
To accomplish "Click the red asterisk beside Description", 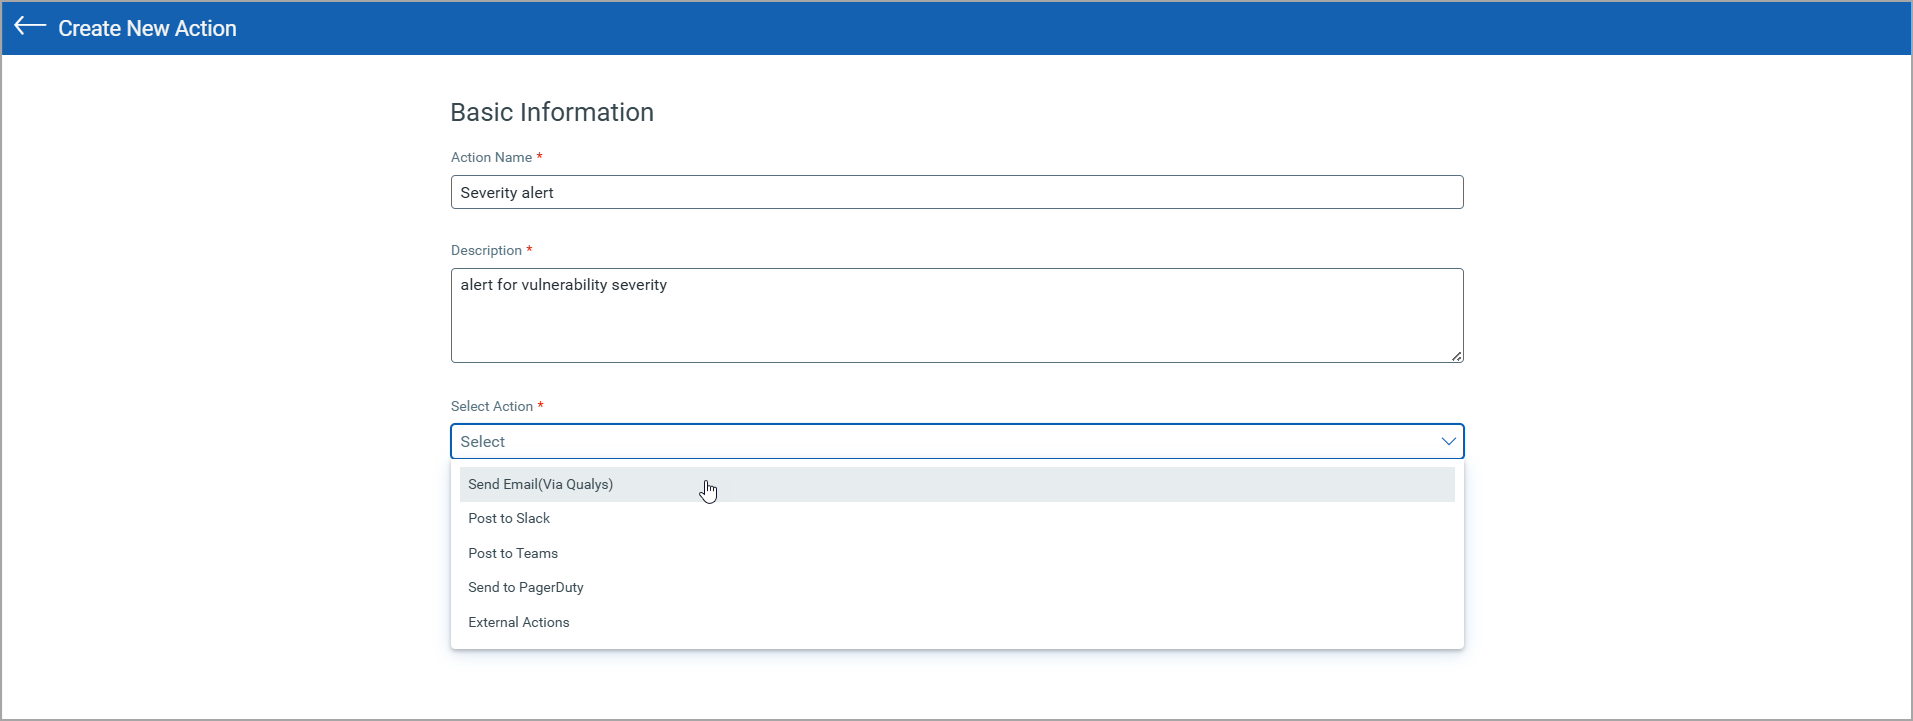I will pyautogui.click(x=529, y=249).
